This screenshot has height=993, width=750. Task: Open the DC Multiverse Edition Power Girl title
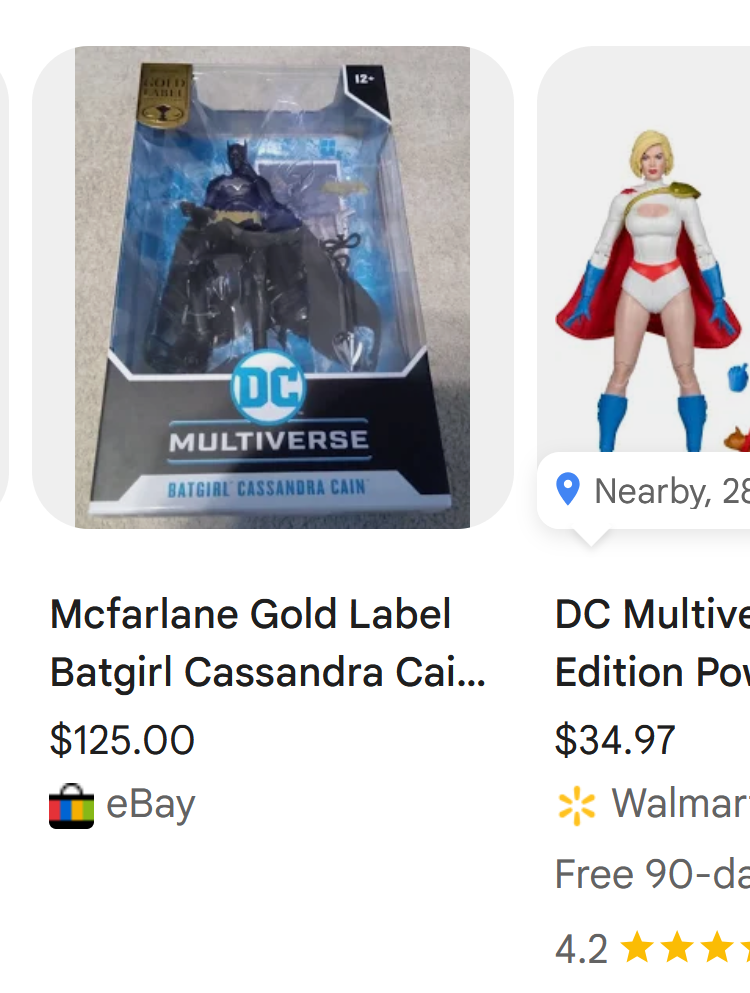pyautogui.click(x=652, y=643)
